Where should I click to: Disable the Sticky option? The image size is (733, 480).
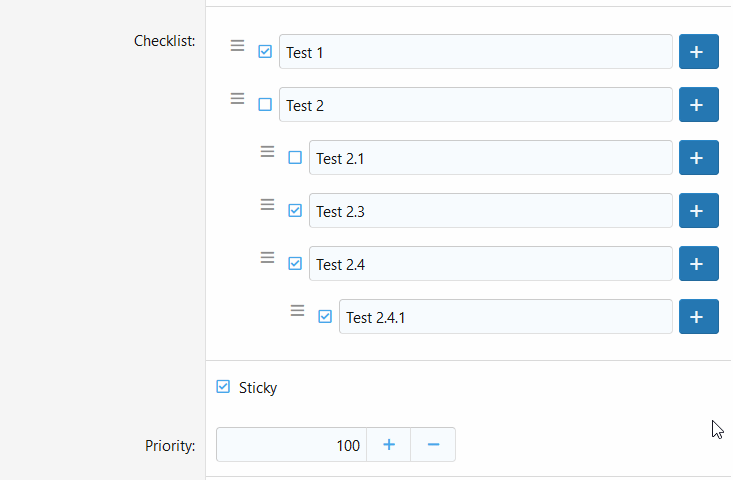(223, 387)
